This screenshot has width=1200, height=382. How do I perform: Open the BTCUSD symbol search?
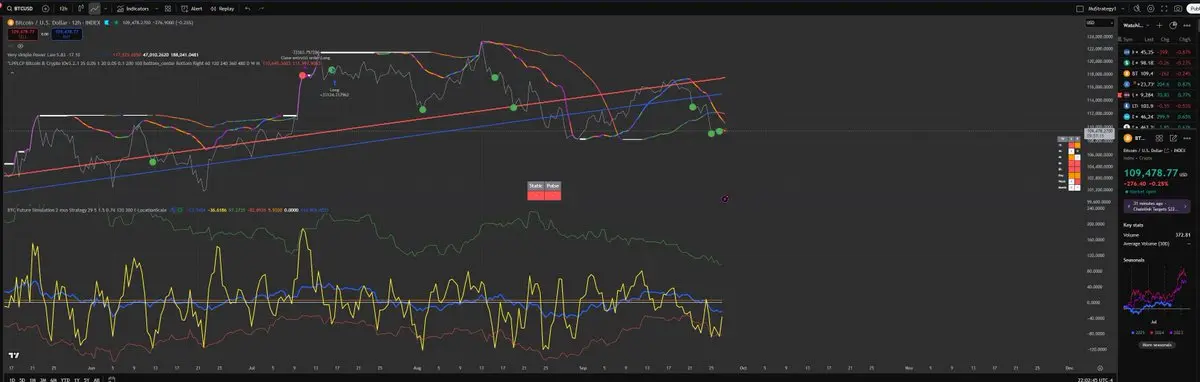point(20,9)
